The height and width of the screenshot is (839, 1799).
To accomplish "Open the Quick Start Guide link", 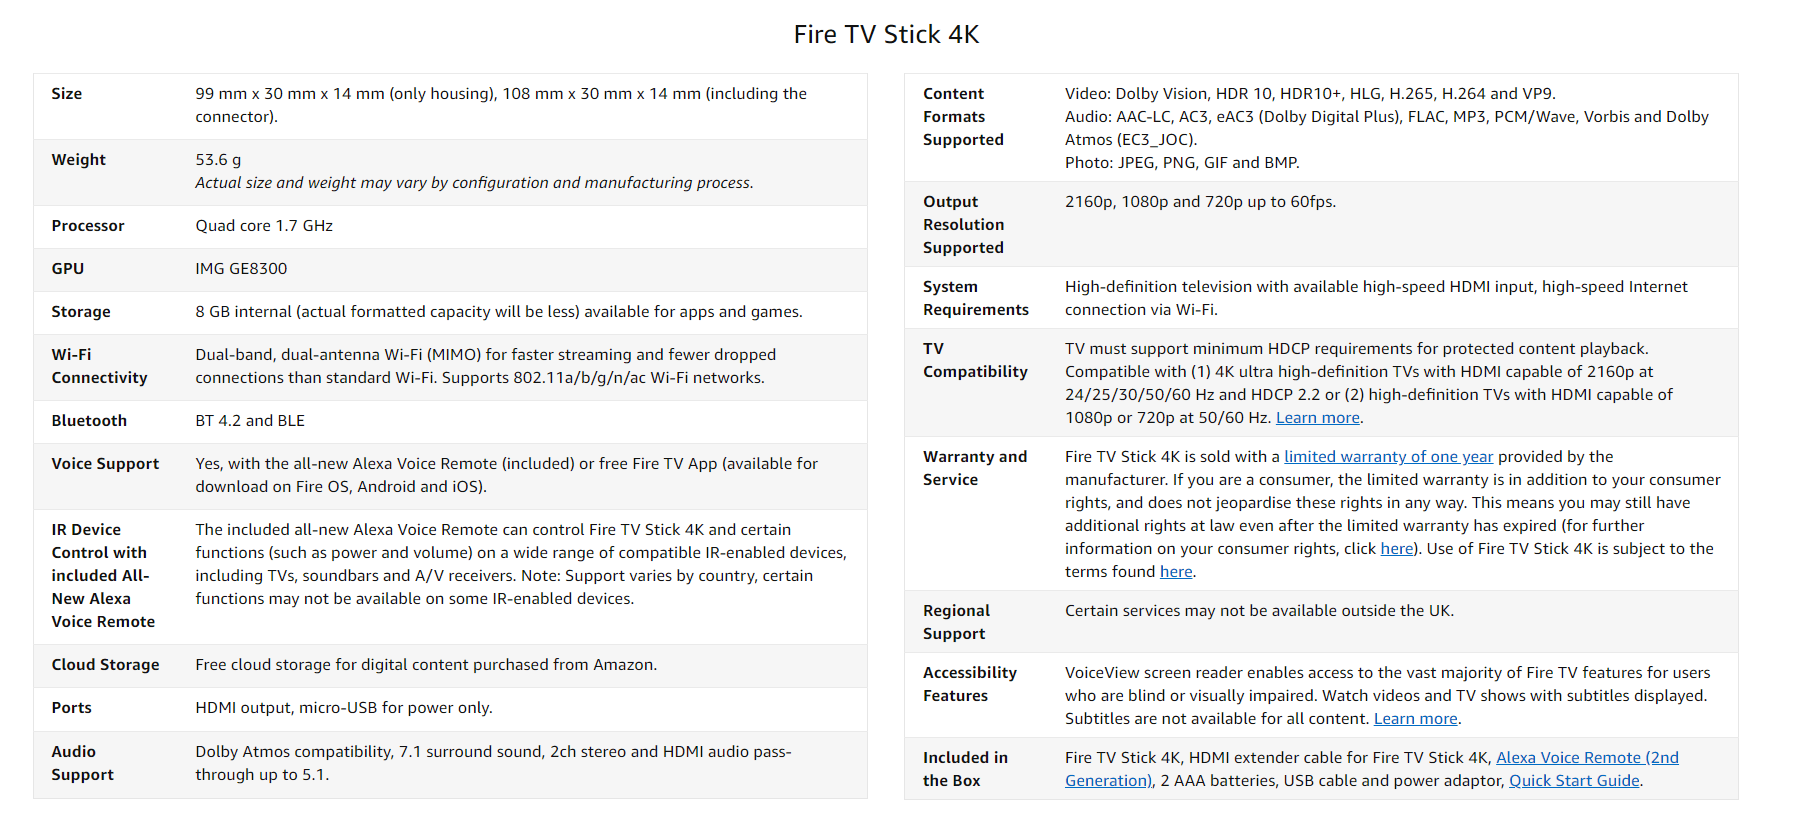I will point(1574,781).
